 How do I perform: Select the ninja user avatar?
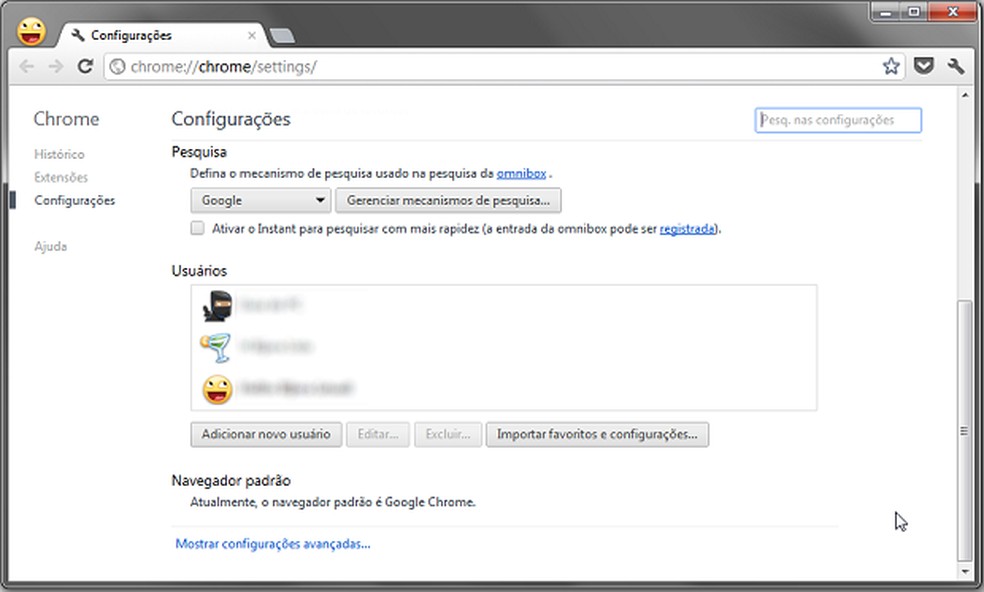click(218, 307)
